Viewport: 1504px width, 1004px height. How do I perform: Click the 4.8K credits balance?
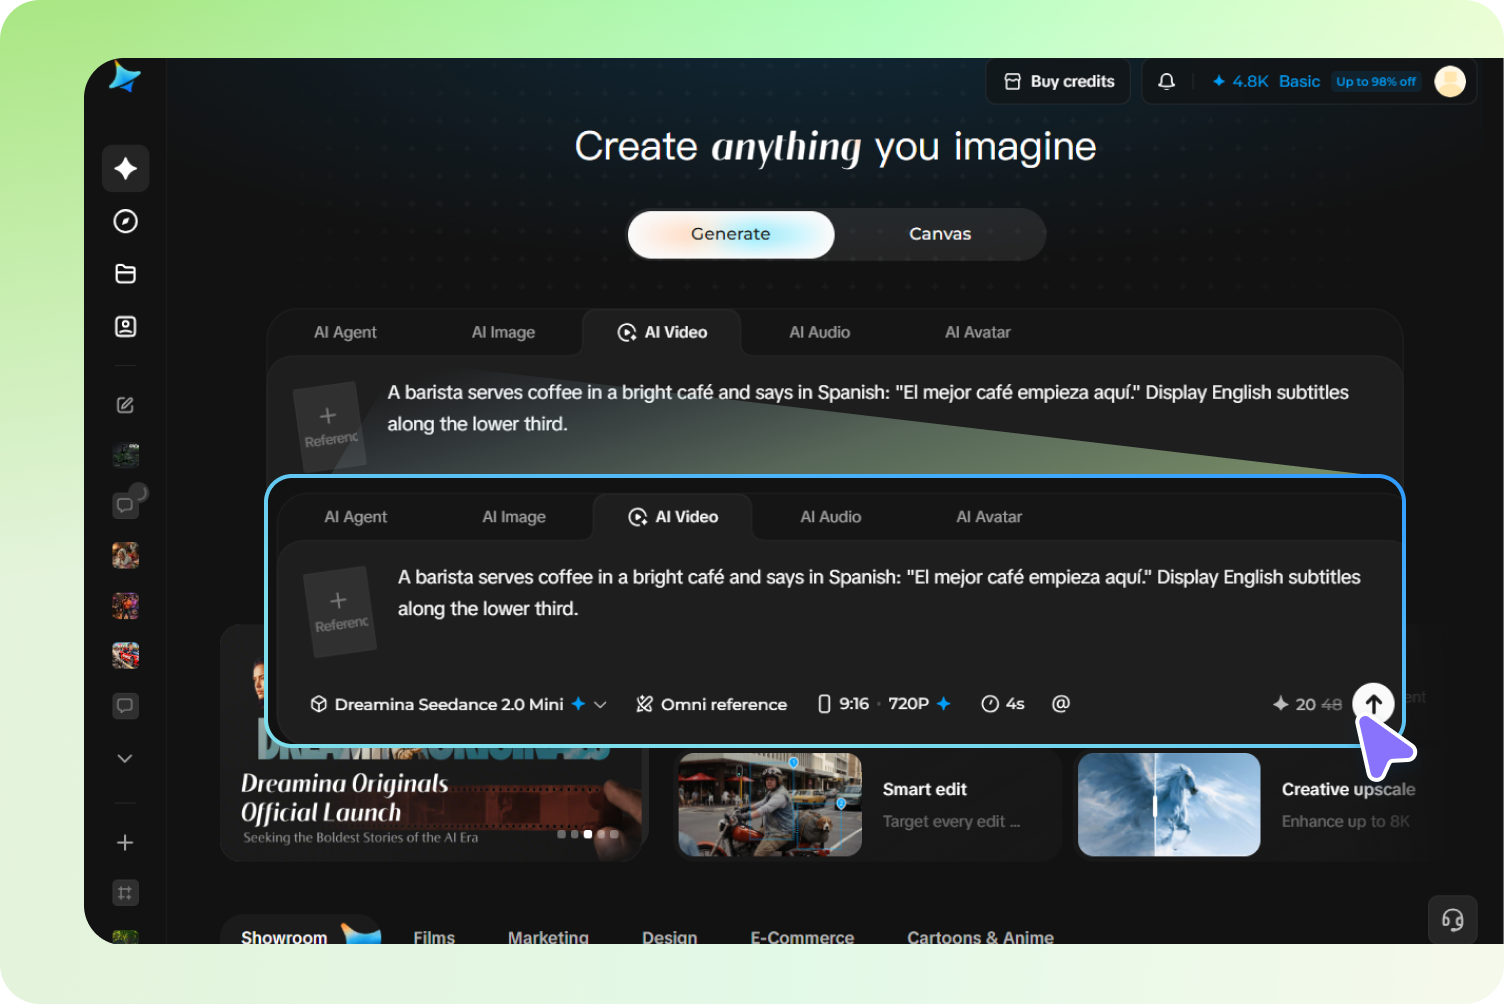coord(1240,82)
